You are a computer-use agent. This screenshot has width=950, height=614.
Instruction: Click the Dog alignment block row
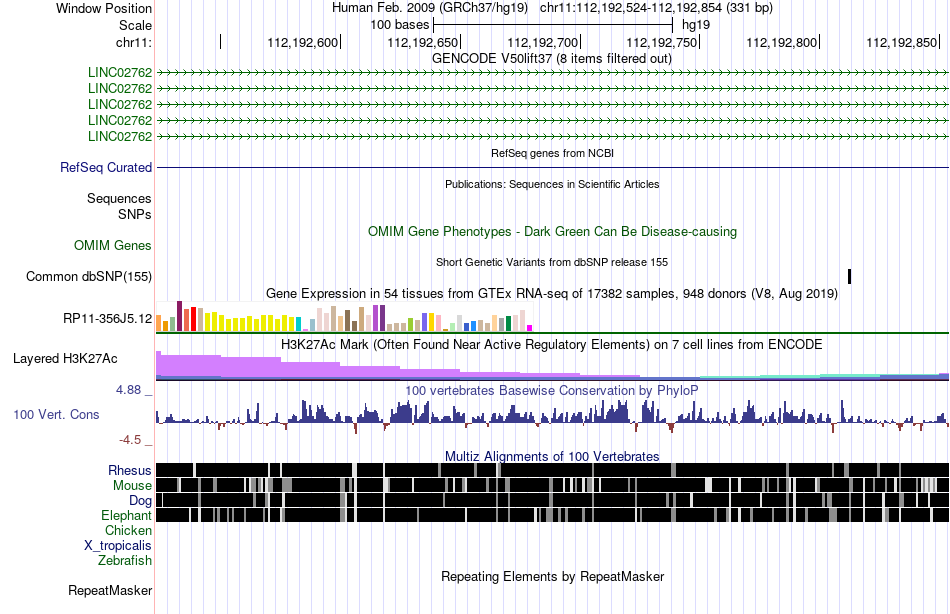pos(553,500)
